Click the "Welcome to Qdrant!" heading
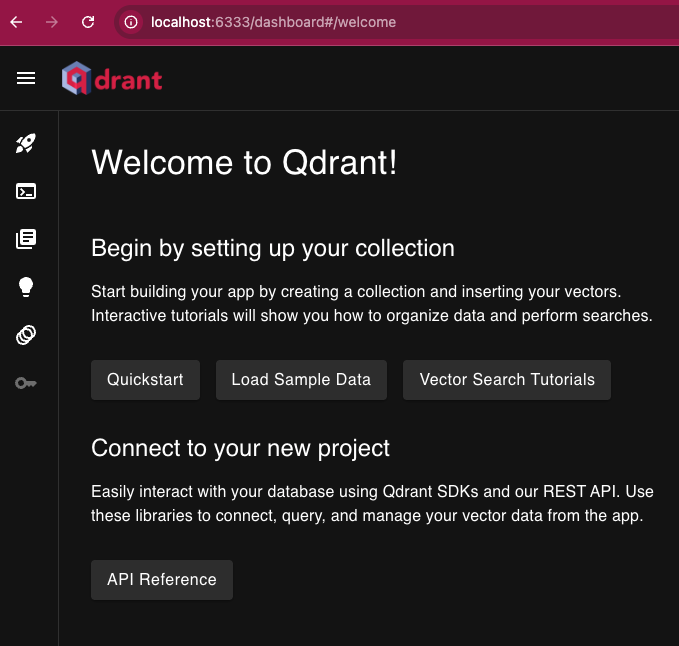 pyautogui.click(x=244, y=162)
